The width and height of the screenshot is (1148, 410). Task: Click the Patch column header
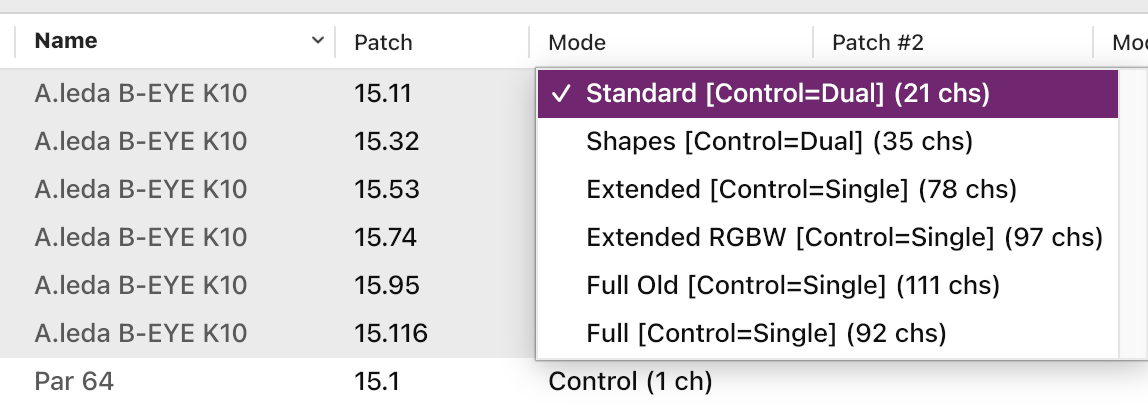point(383,42)
